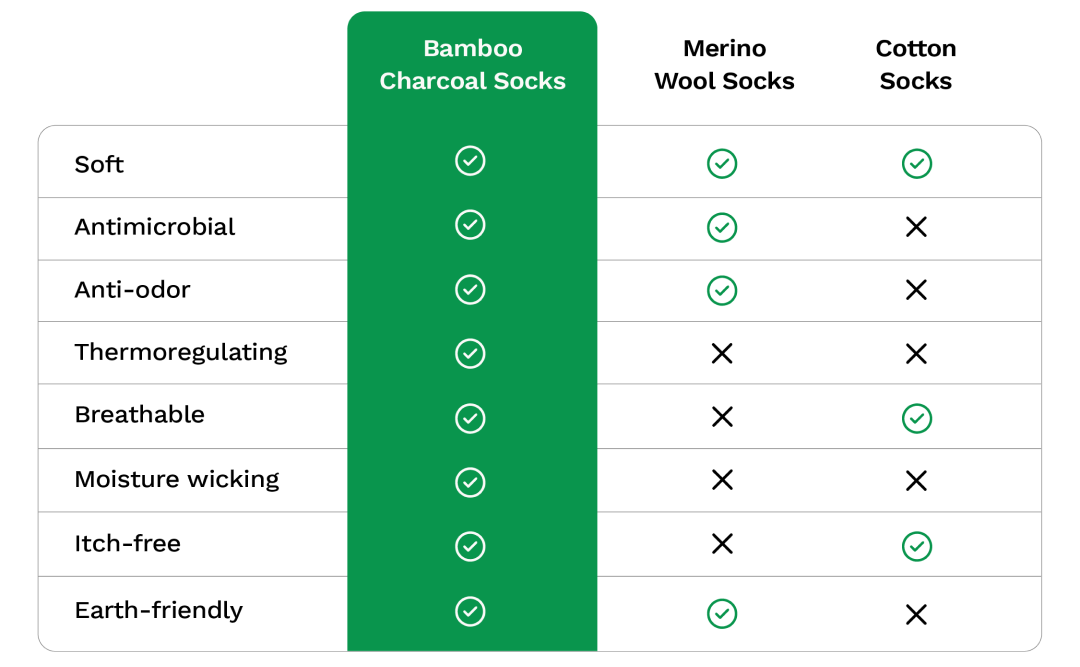The height and width of the screenshot is (667, 1080).
Task: Click the Thermoregulating X under Merino Wool Socks
Action: (x=722, y=353)
